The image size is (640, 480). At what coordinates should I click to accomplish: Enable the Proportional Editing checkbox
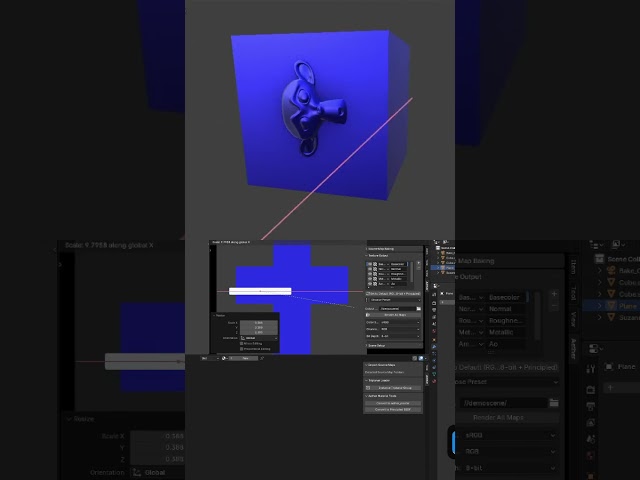coord(241,349)
